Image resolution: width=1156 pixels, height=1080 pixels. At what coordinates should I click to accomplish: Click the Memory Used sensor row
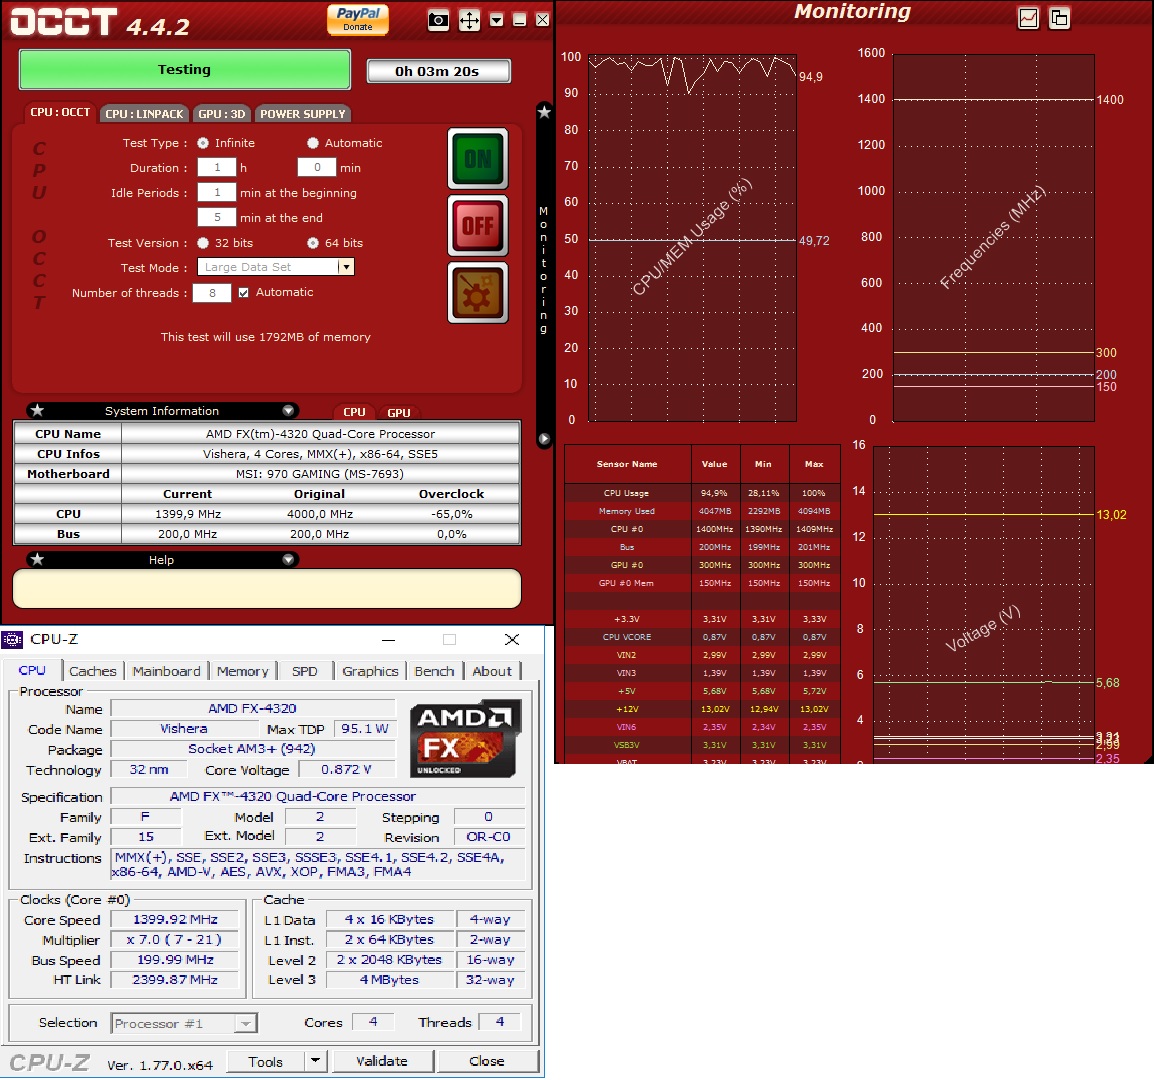tap(702, 511)
